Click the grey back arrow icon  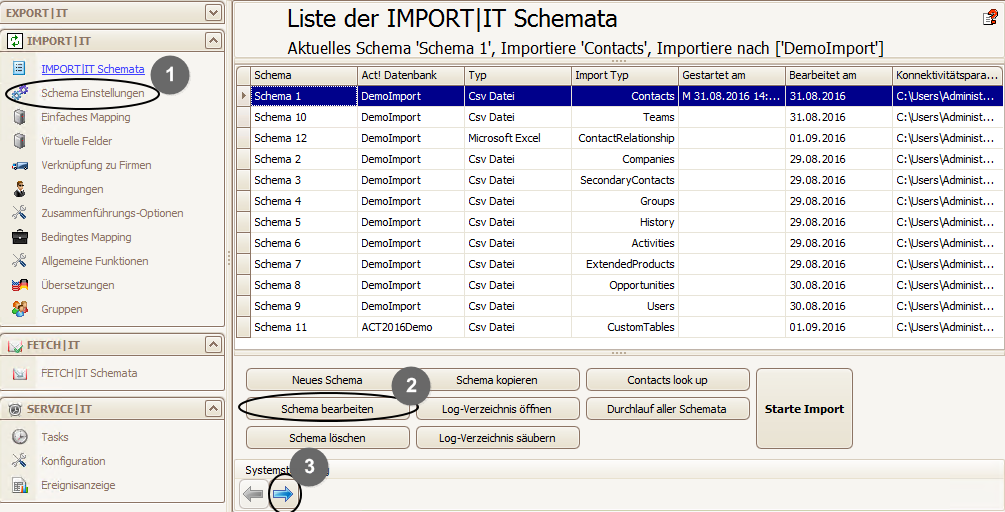pos(254,494)
